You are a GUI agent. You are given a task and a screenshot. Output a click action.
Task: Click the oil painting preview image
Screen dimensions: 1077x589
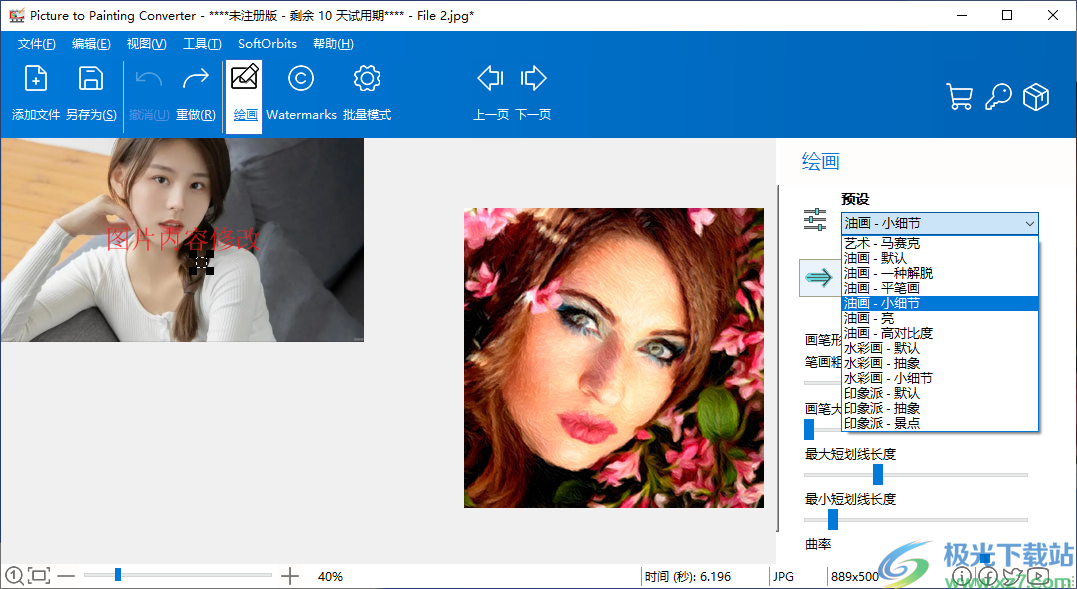[x=613, y=358]
